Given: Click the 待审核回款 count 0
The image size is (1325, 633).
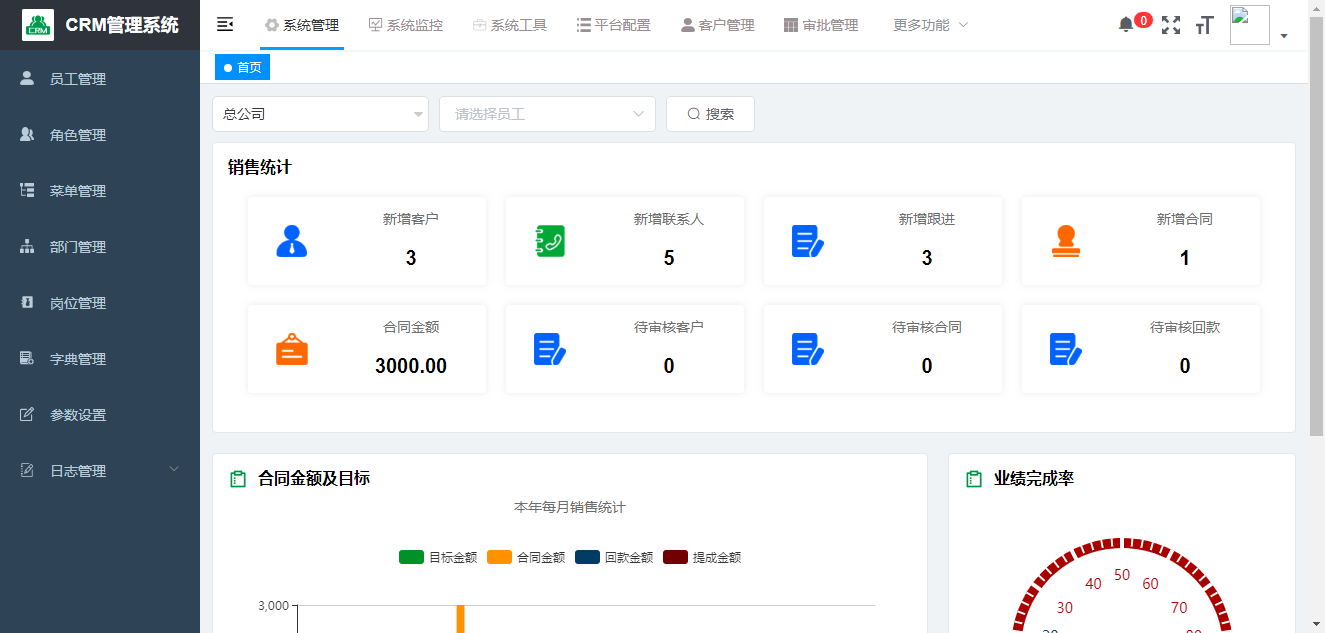Looking at the screenshot, I should (x=1185, y=366).
